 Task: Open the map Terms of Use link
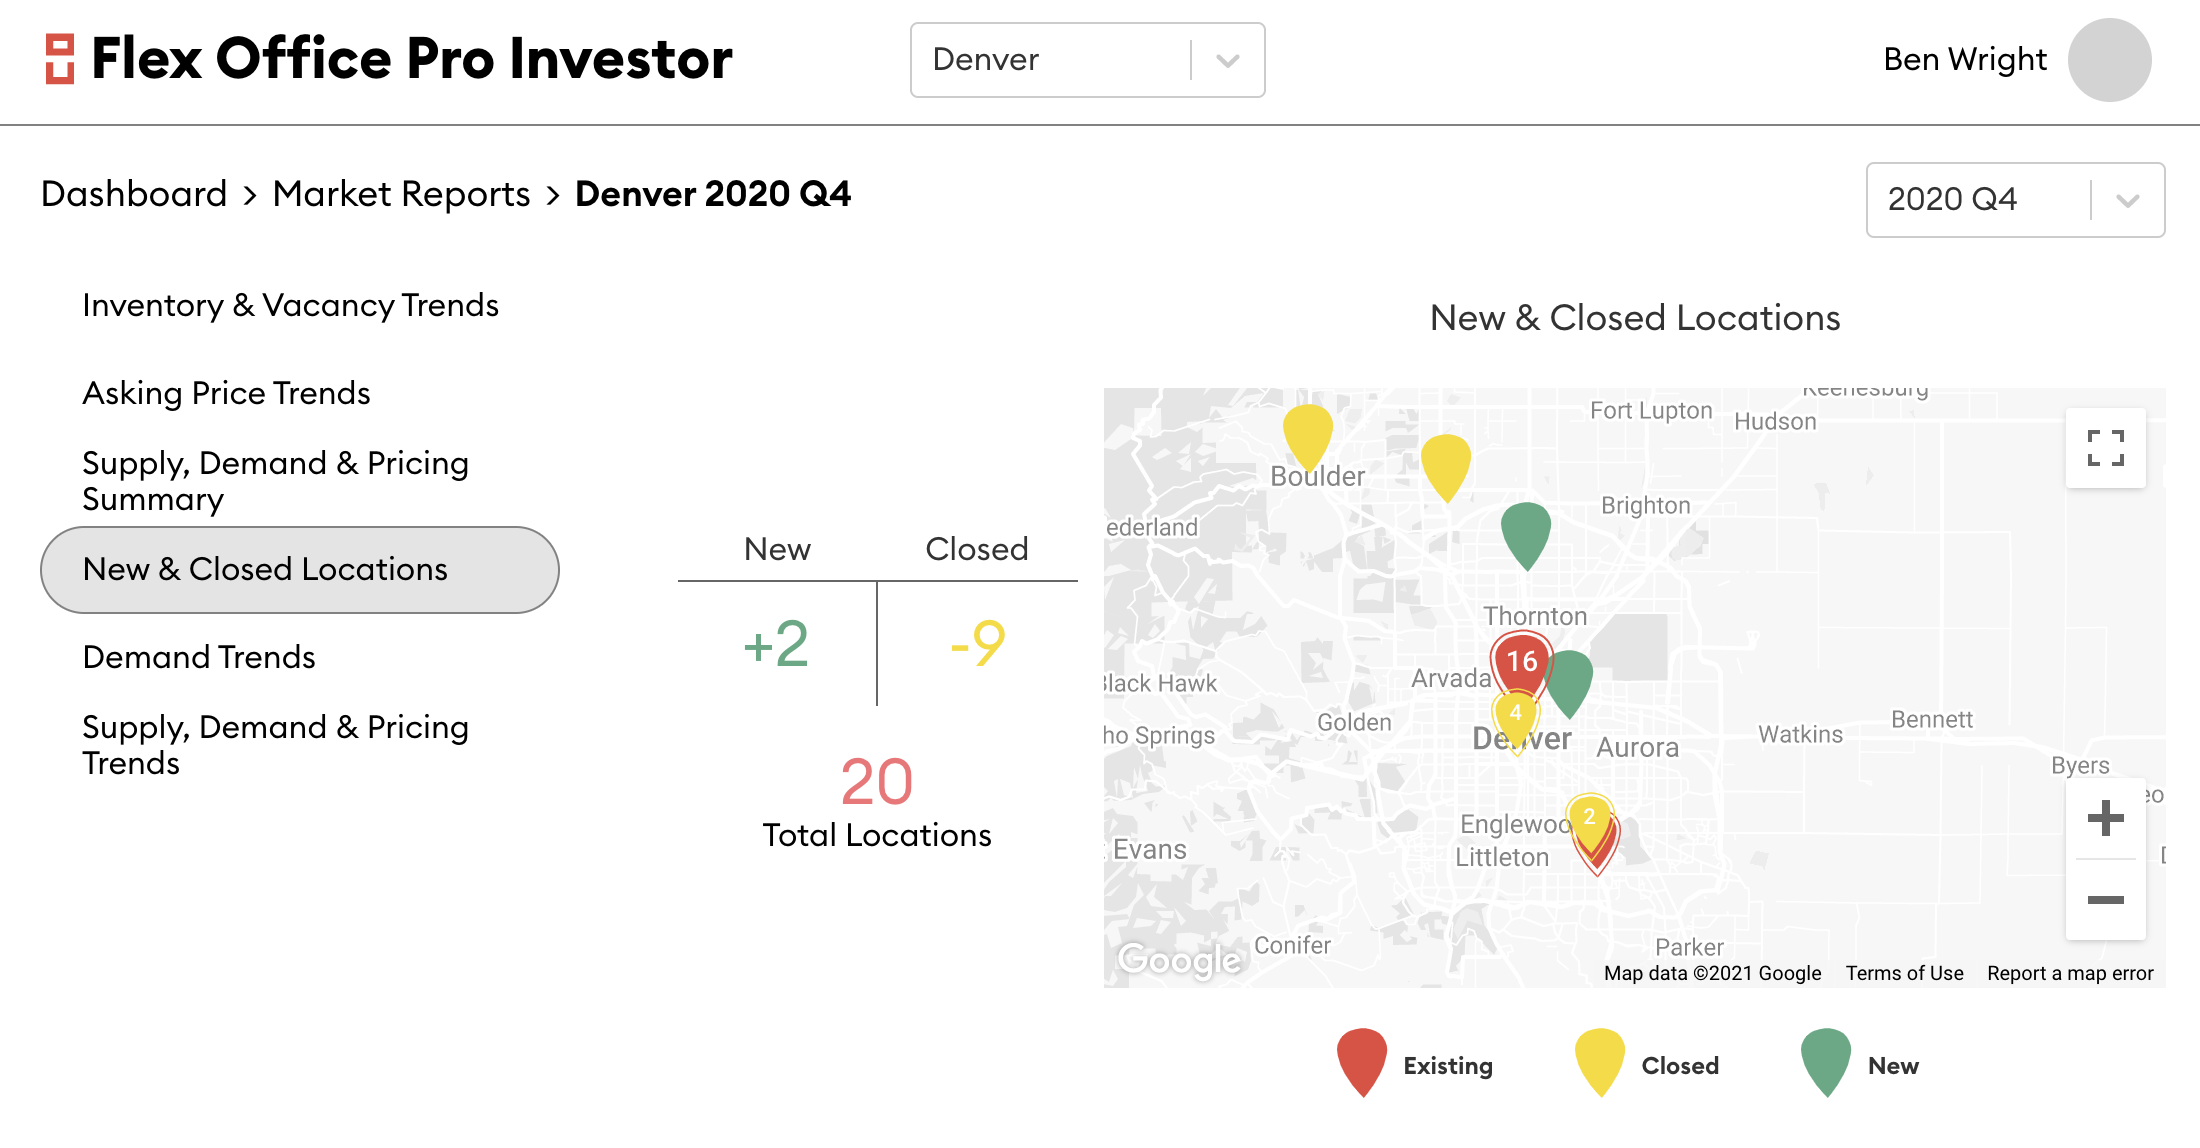click(1904, 973)
